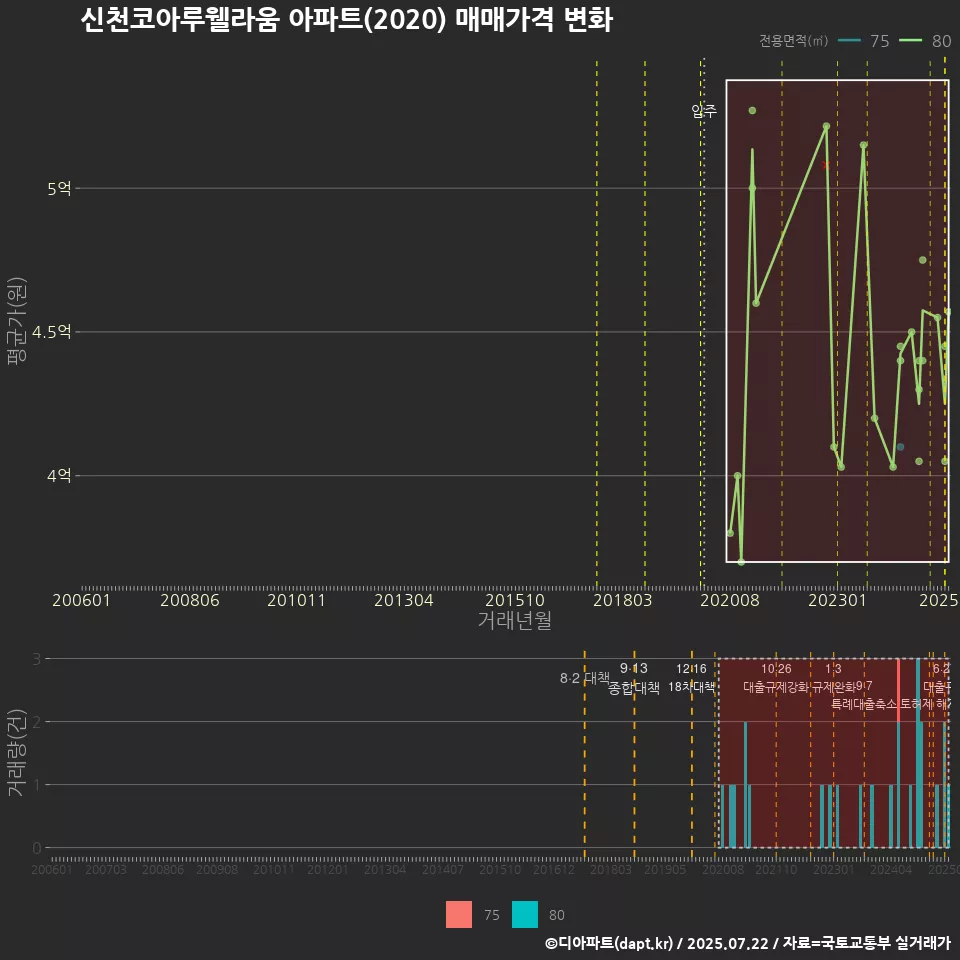Click the dark teal 75㎡ data point near 4.1억
The width and height of the screenshot is (960, 960).
[x=900, y=447]
